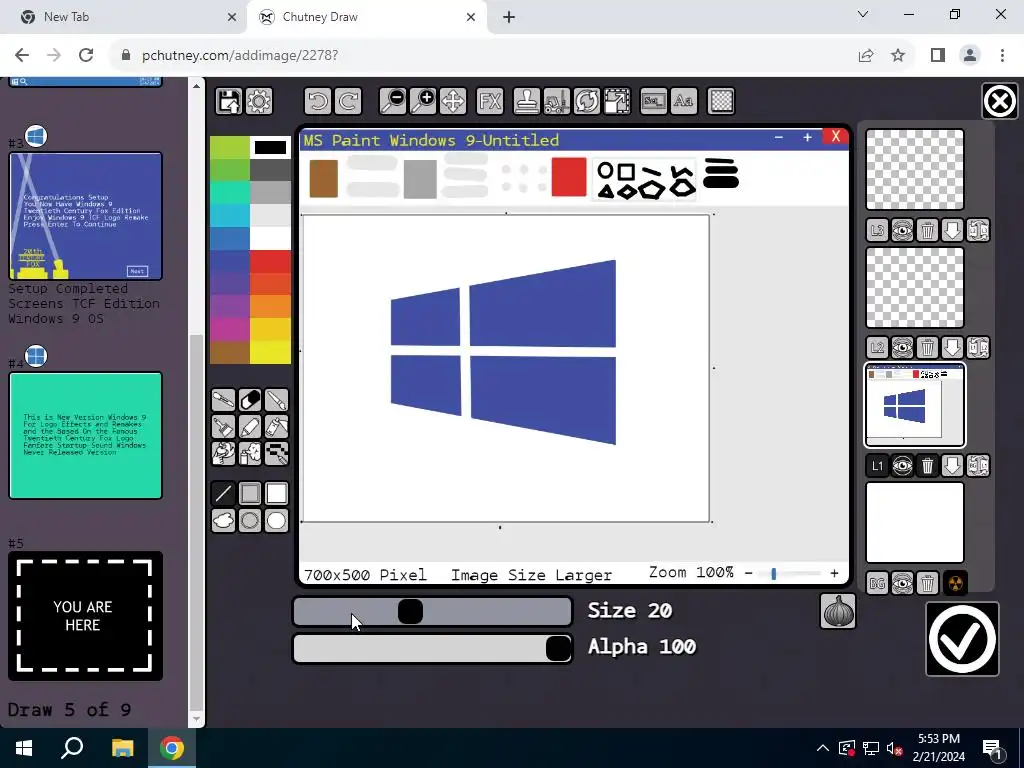Image resolution: width=1024 pixels, height=768 pixels.
Task: Pick the red color swatch in palette
Action: coord(270,262)
